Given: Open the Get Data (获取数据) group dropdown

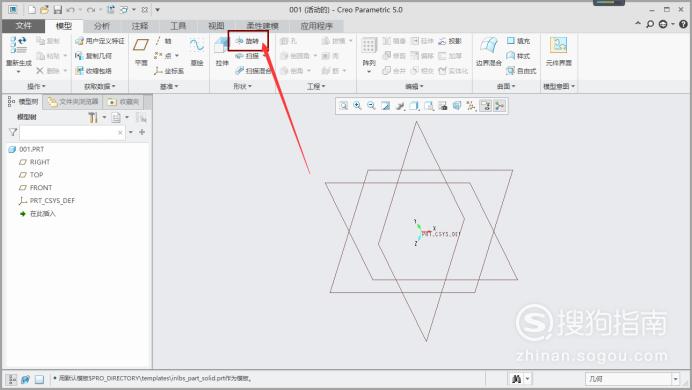Looking at the screenshot, I should tap(100, 86).
